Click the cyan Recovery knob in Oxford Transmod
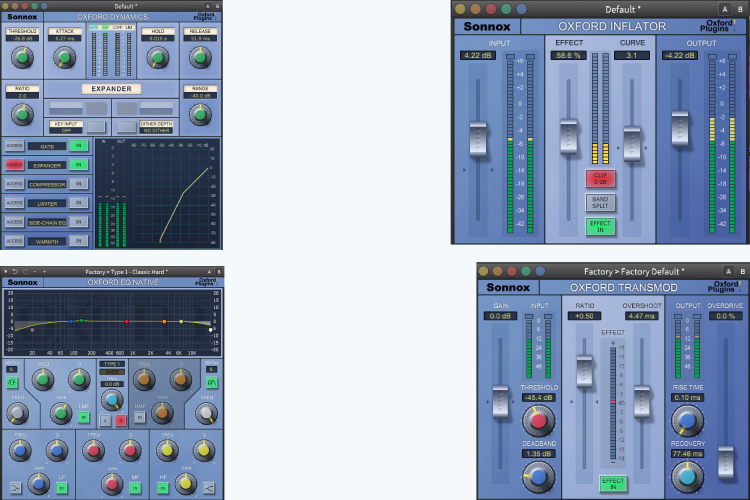750x500 pixels. point(687,477)
